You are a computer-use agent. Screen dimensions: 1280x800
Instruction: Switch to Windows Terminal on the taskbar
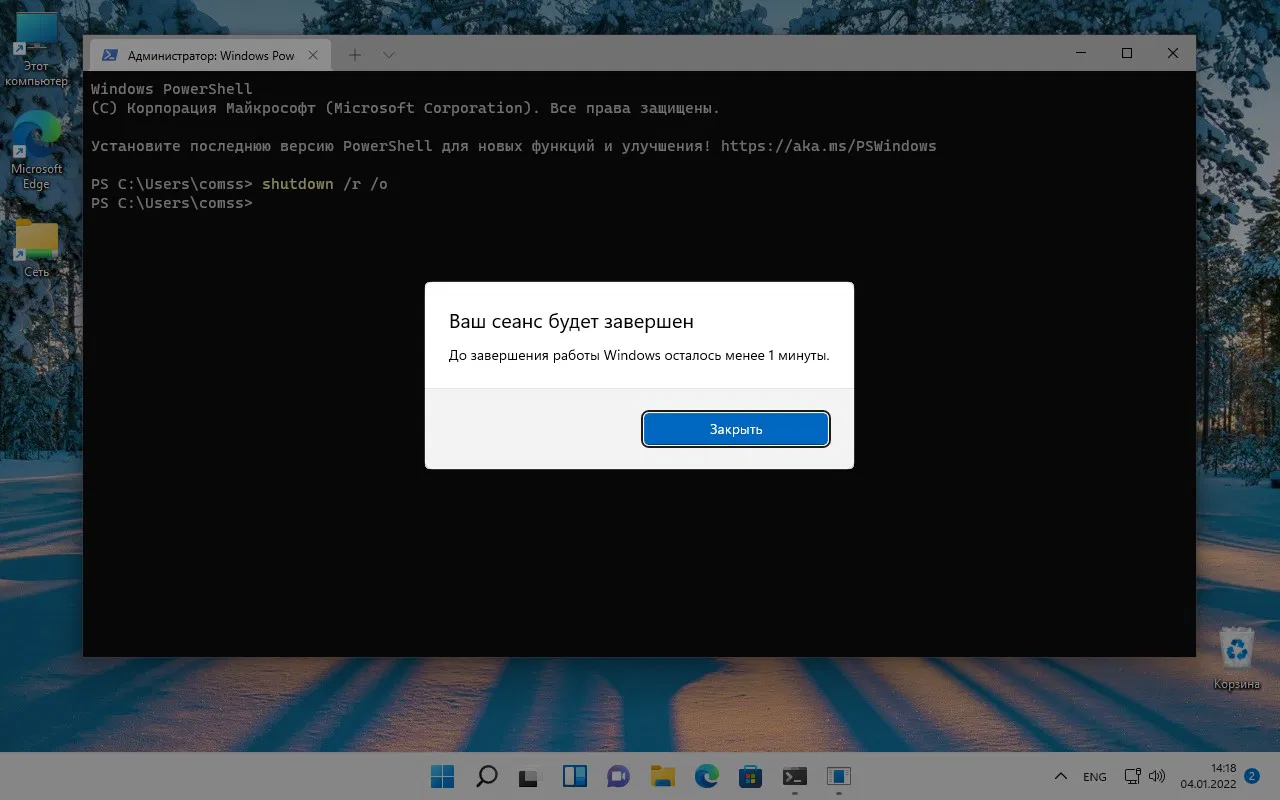(794, 777)
